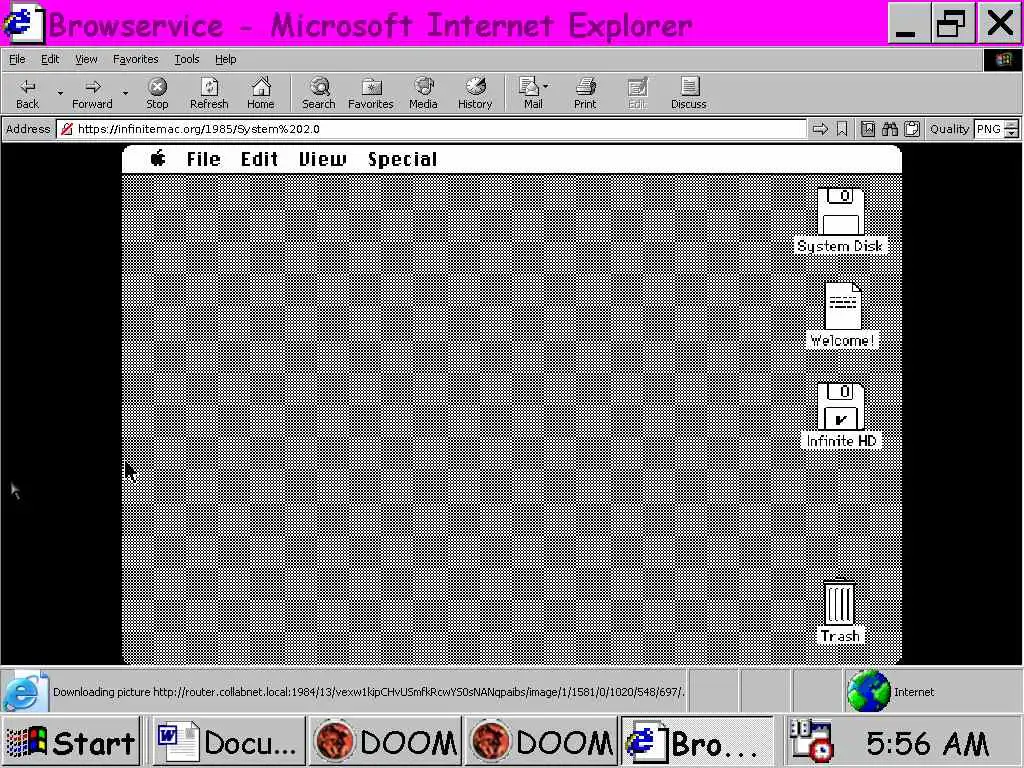Switch to the second DOOM taskbar button
This screenshot has width=1024, height=768.
[541, 743]
